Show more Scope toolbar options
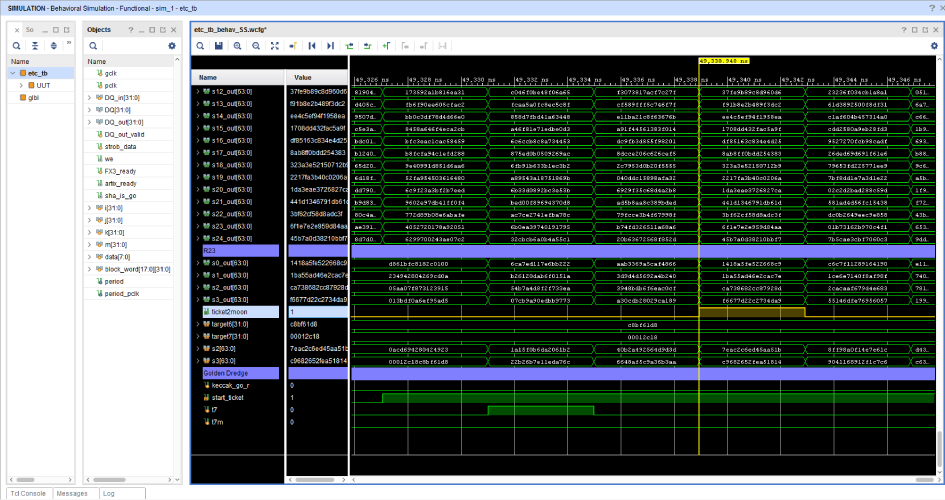Image resolution: width=945 pixels, height=500 pixels. click(69, 43)
